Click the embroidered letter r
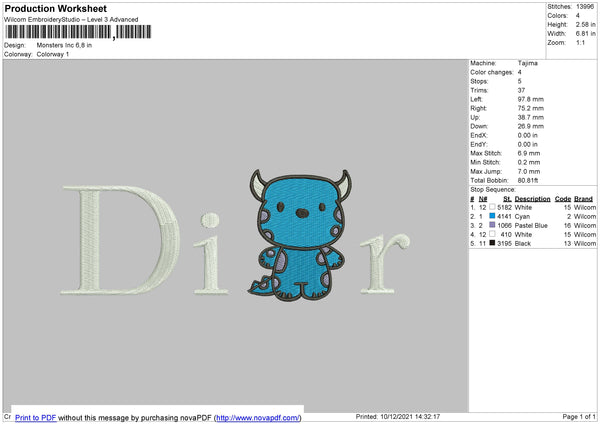 [x=385, y=263]
